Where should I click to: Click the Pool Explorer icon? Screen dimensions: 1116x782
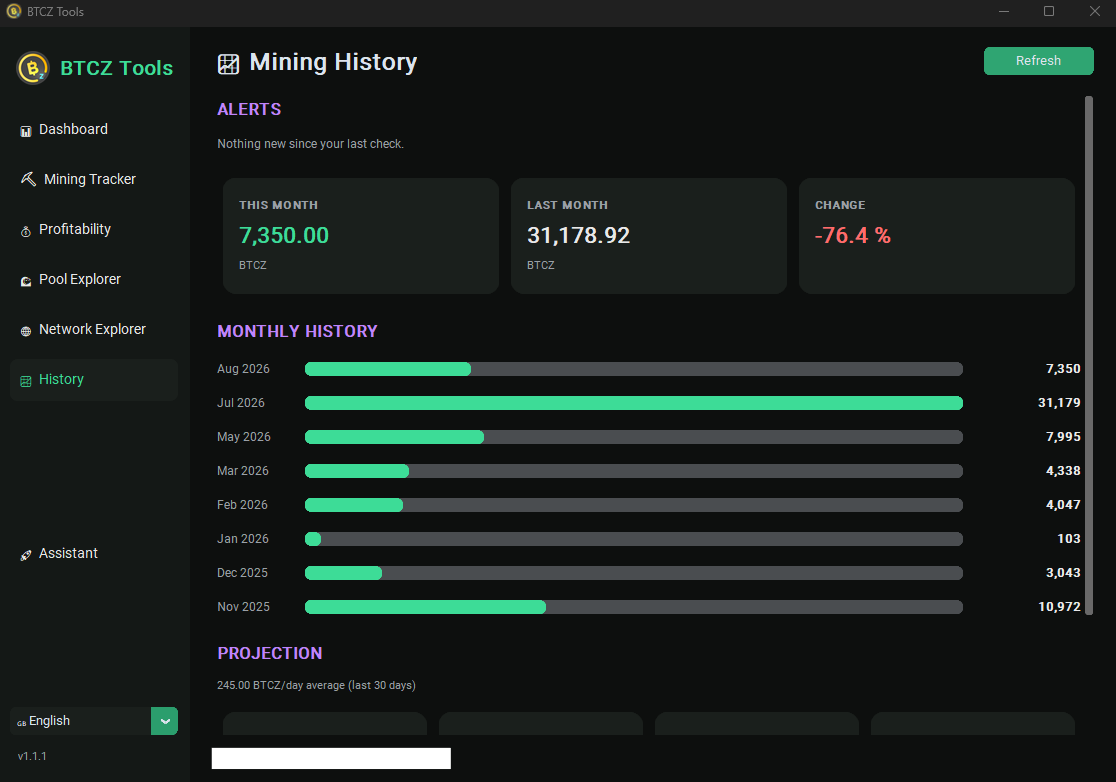(26, 281)
